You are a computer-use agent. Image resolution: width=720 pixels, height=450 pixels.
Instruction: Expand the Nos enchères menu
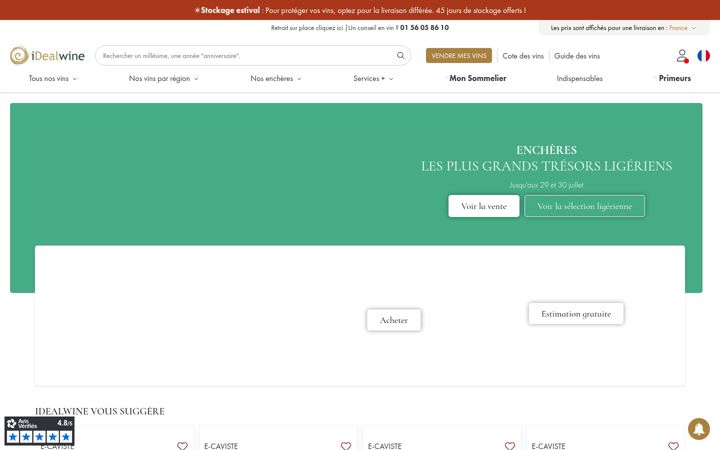pos(276,79)
